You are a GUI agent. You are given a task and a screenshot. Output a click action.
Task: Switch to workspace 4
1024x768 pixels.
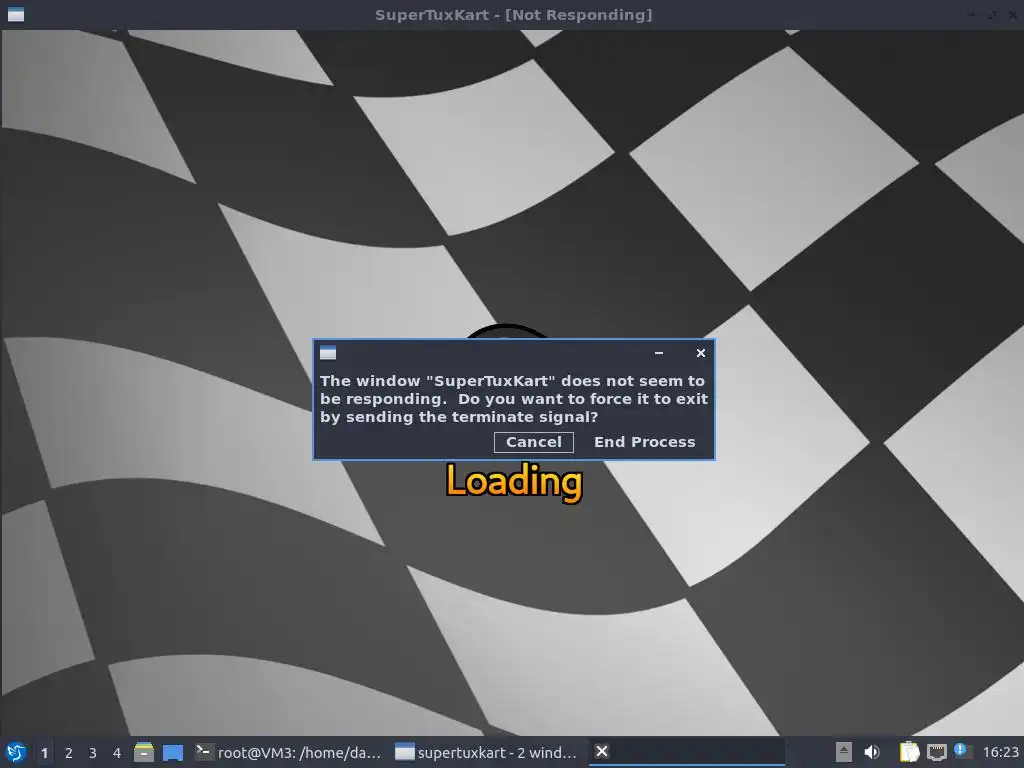pos(117,753)
